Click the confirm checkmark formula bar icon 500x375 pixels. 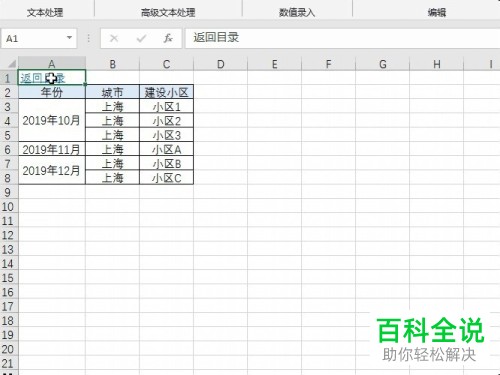click(x=141, y=39)
